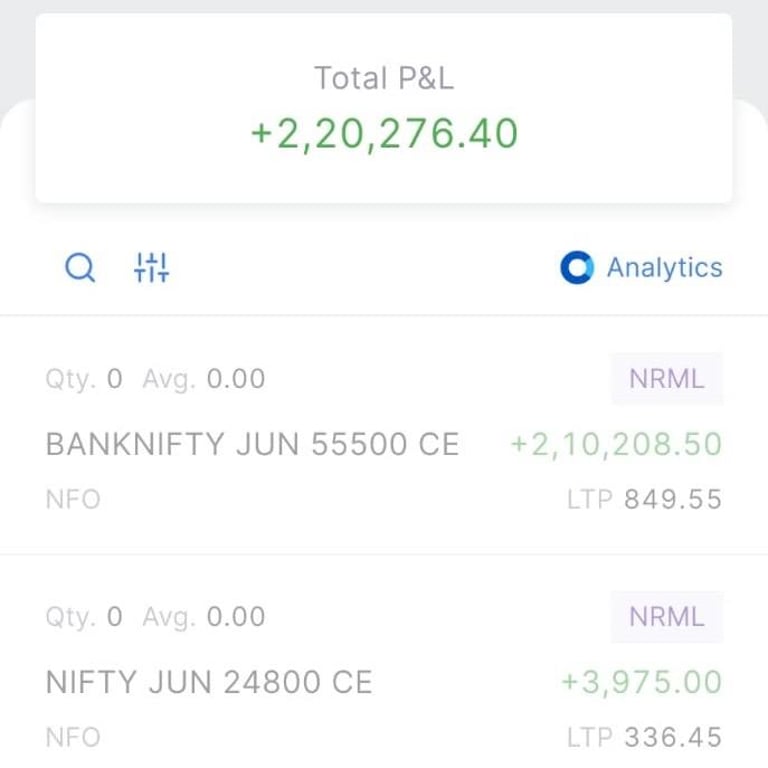Tap Avg. 0.00 on the NIFTY row
Screen dimensions: 768x768
coord(204,617)
